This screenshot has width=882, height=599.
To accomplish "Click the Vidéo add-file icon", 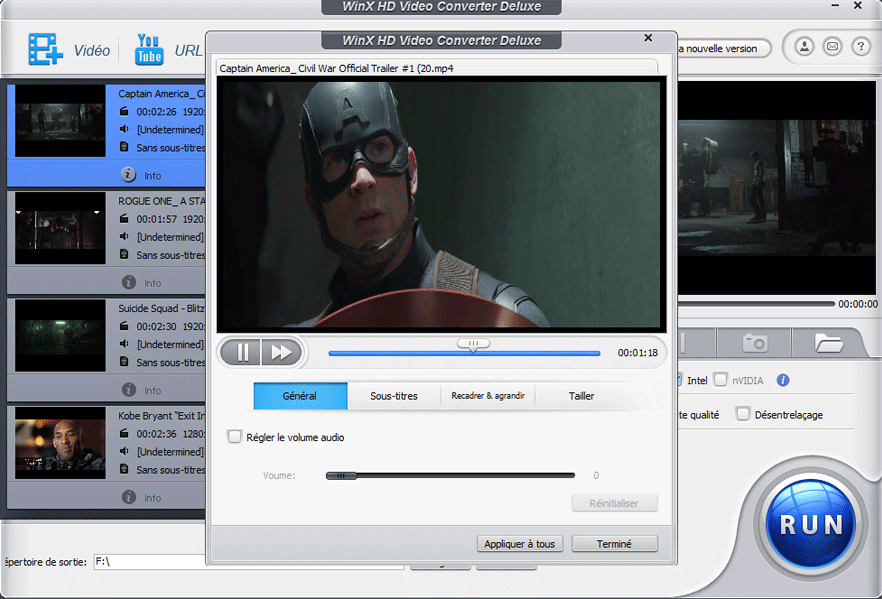I will click(x=46, y=49).
